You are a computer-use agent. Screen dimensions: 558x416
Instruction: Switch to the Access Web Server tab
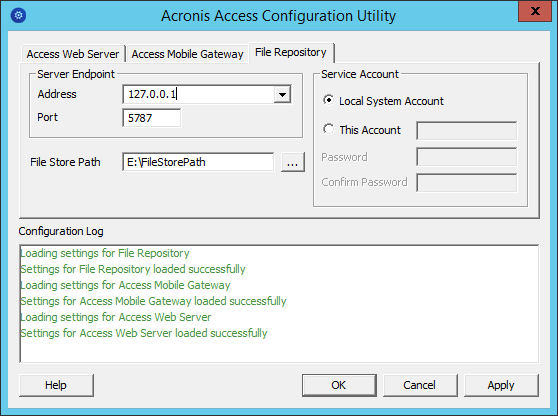(x=73, y=54)
